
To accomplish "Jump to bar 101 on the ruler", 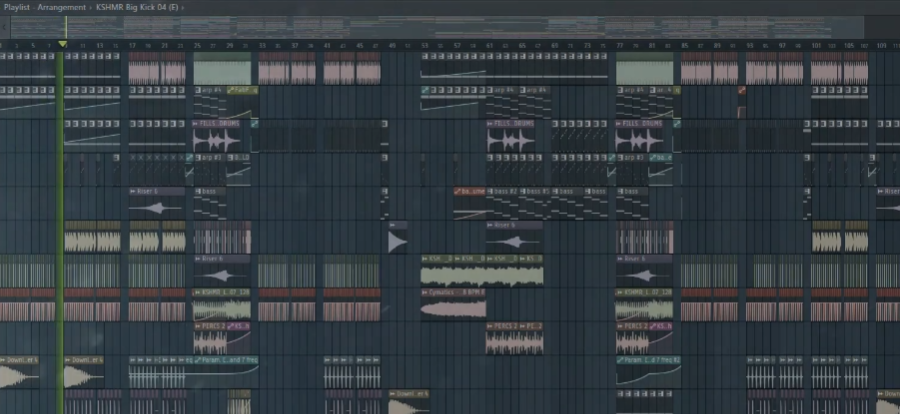I will click(816, 45).
